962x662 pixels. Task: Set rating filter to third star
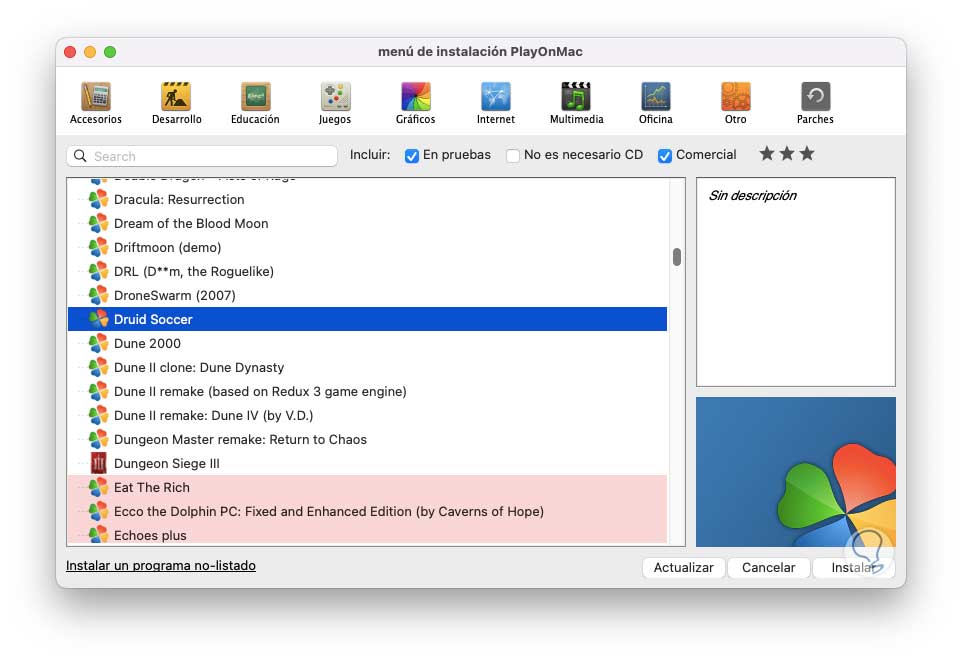click(x=807, y=153)
